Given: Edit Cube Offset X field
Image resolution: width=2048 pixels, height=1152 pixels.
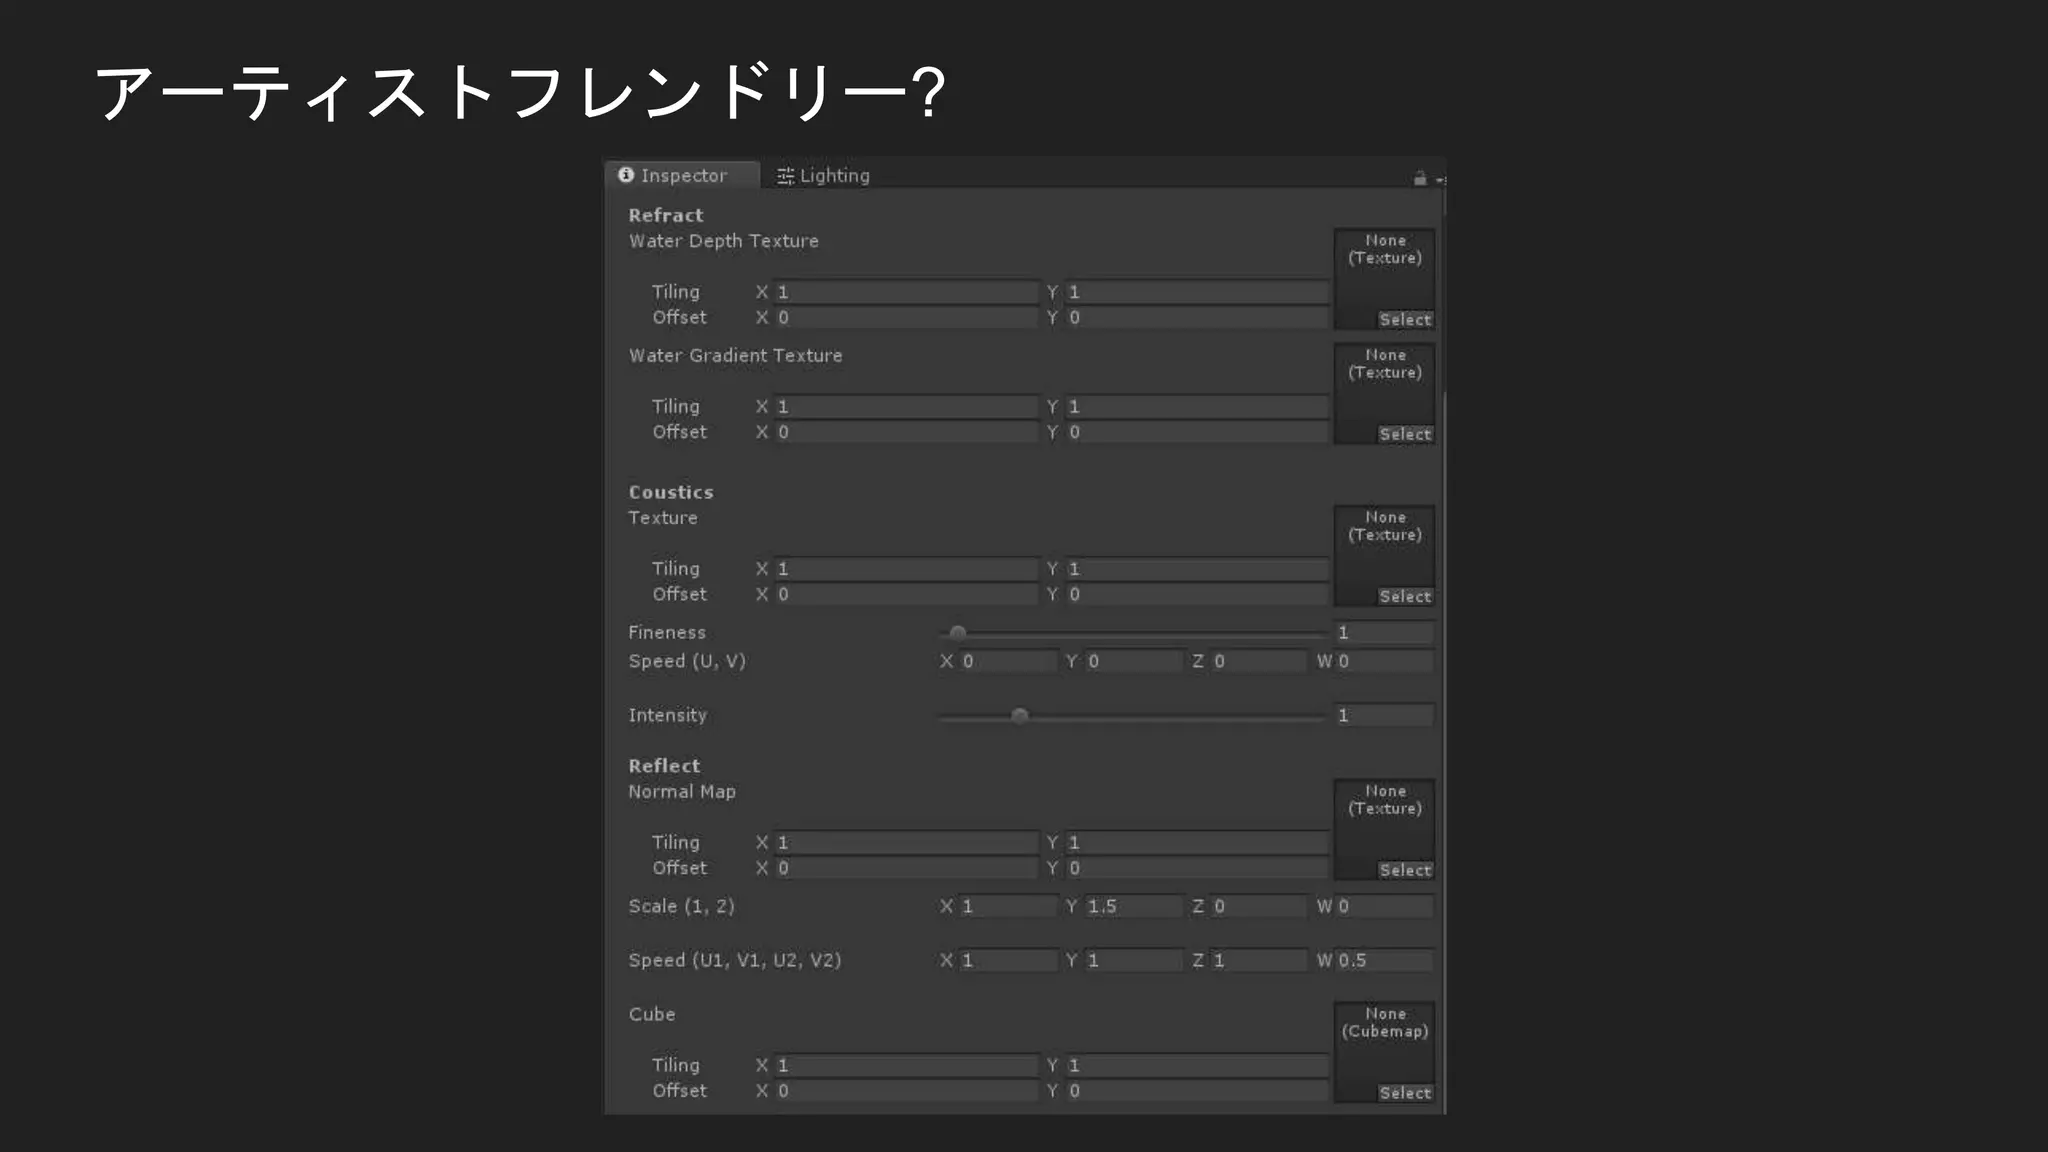Looking at the screenshot, I should (906, 1091).
